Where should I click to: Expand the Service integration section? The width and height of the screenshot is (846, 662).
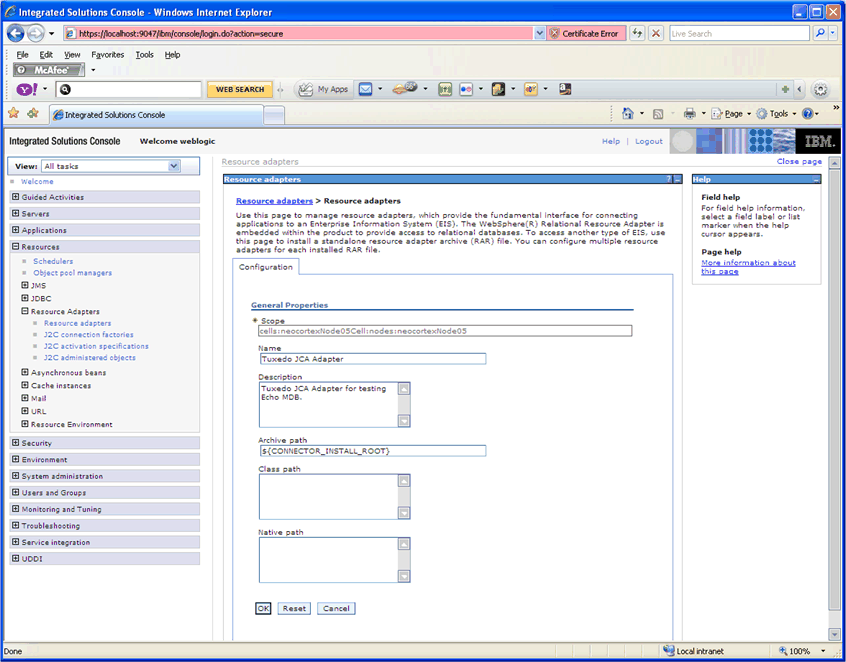coord(16,542)
